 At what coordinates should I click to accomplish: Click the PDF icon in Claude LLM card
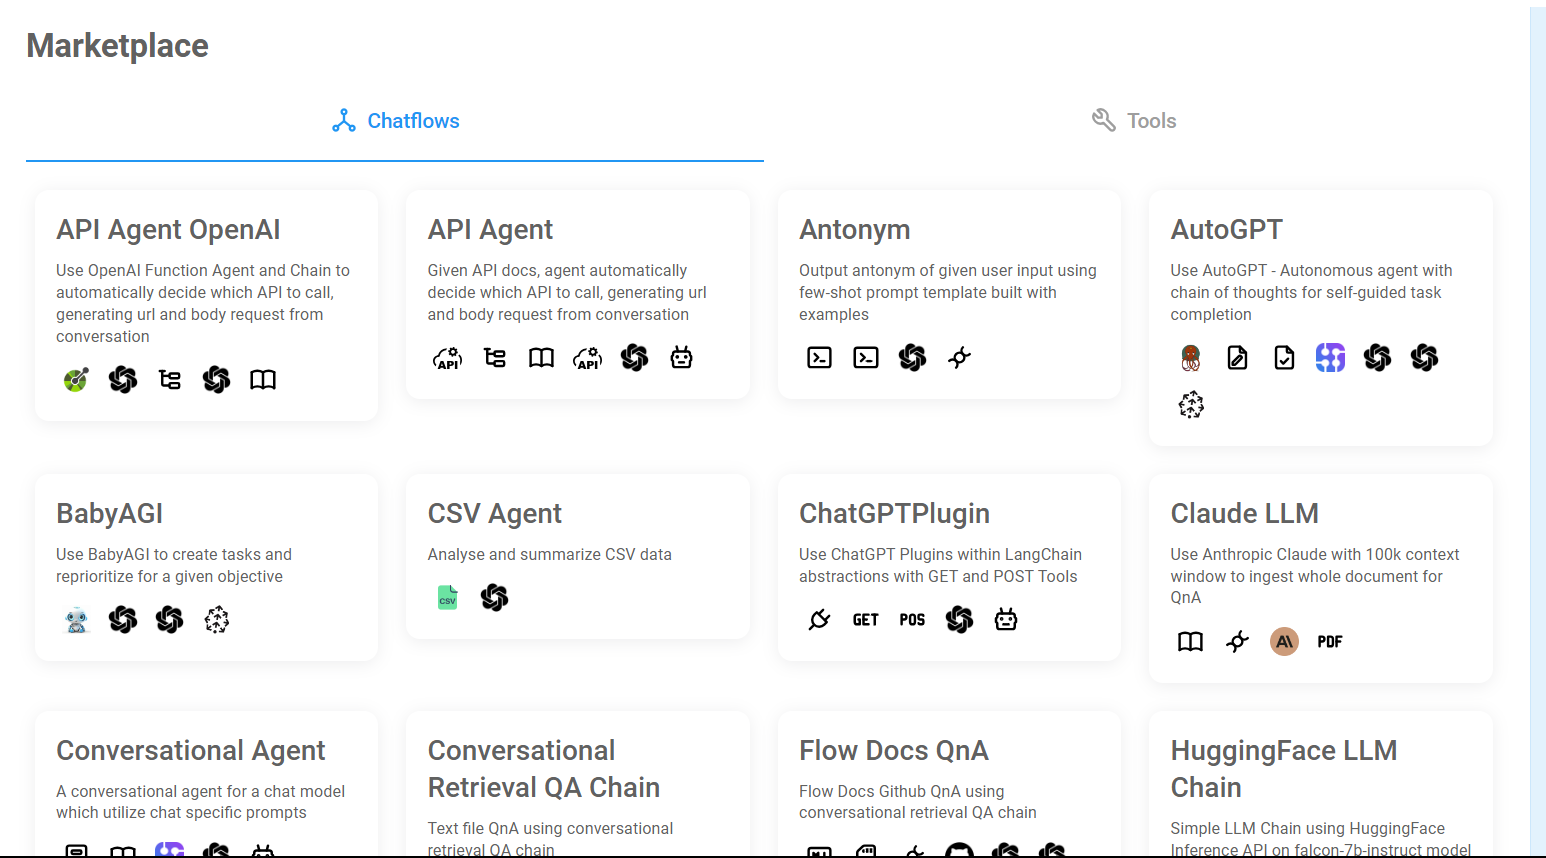(x=1330, y=642)
